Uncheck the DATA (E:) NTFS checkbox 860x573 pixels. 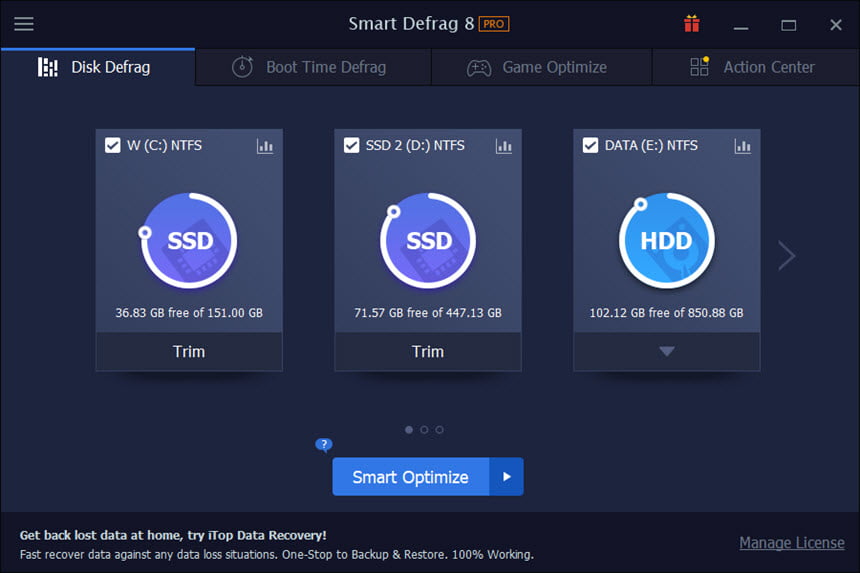tap(590, 145)
